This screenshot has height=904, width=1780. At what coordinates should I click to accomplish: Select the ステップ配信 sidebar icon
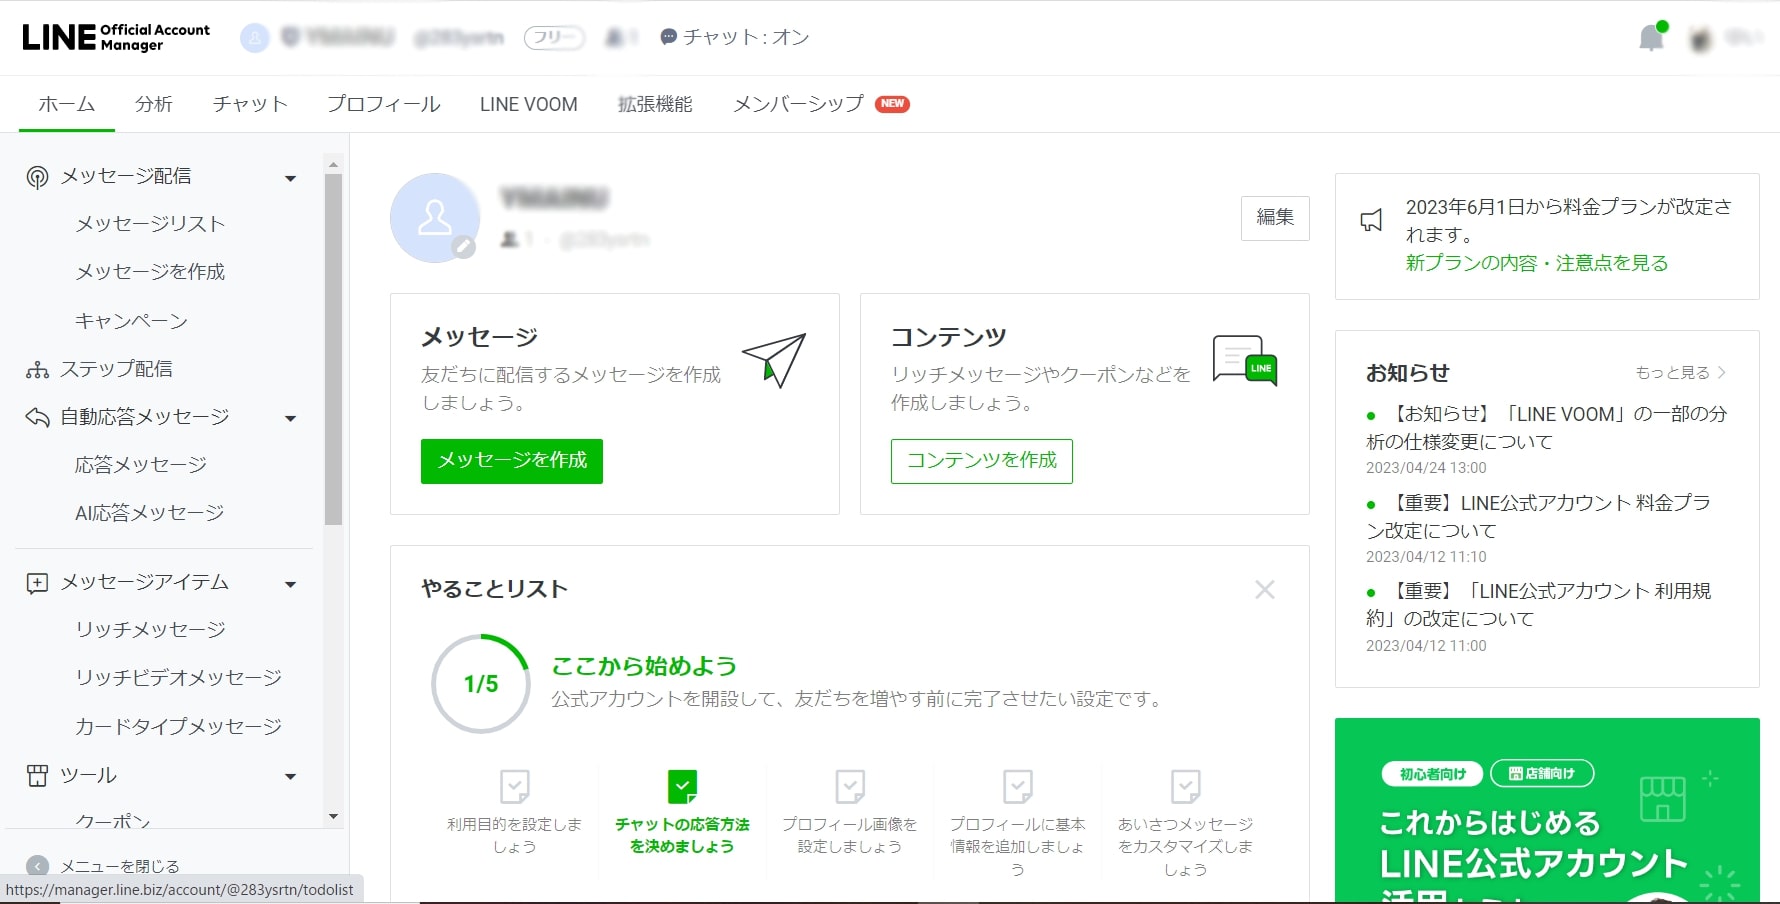coord(36,369)
